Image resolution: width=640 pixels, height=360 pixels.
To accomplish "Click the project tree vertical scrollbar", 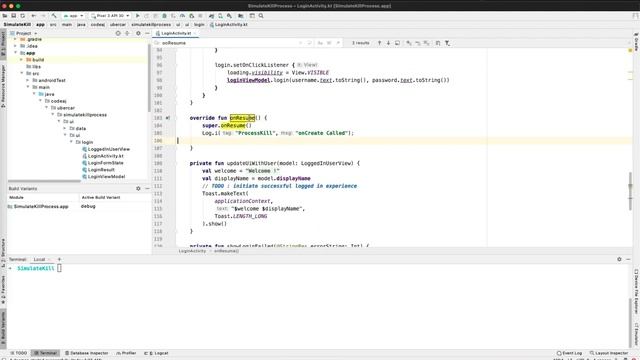I will [149, 78].
